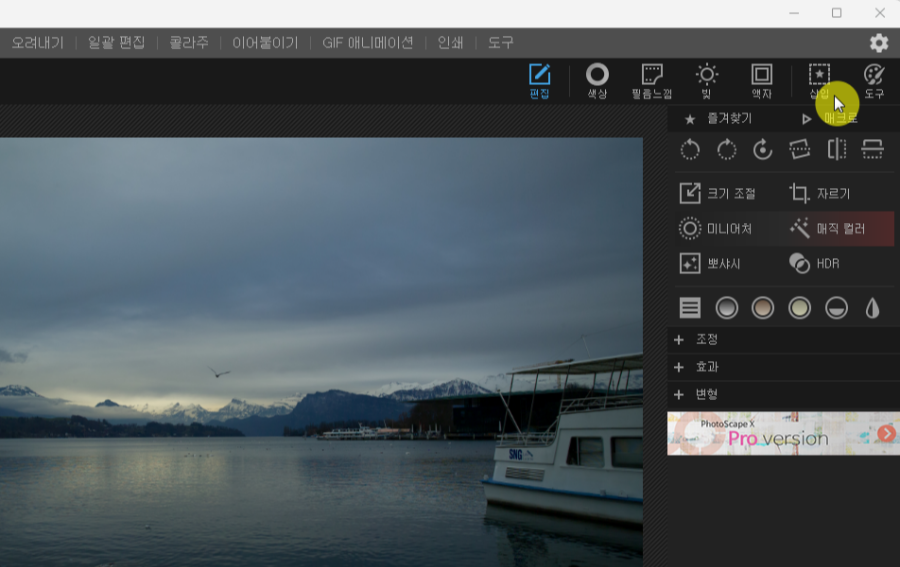Click the free rotate dial icon
Viewport: 900px width, 567px height.
click(x=763, y=150)
